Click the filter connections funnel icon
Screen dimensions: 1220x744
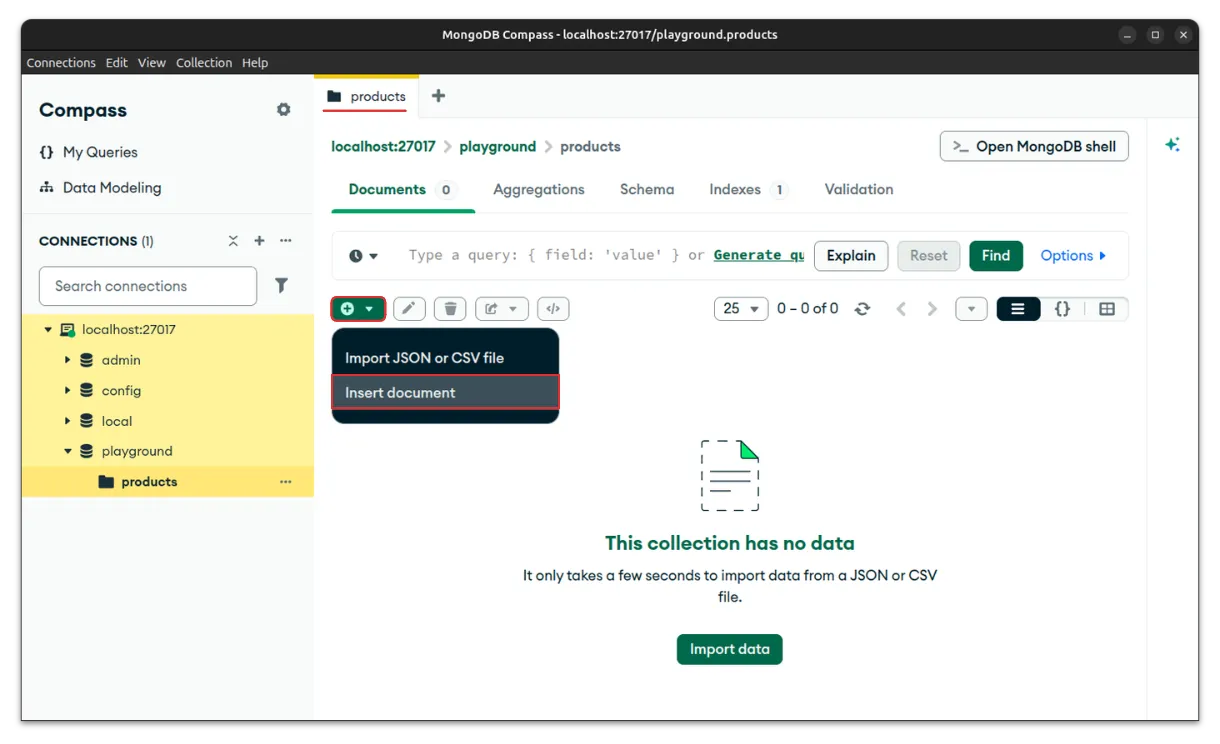point(282,286)
